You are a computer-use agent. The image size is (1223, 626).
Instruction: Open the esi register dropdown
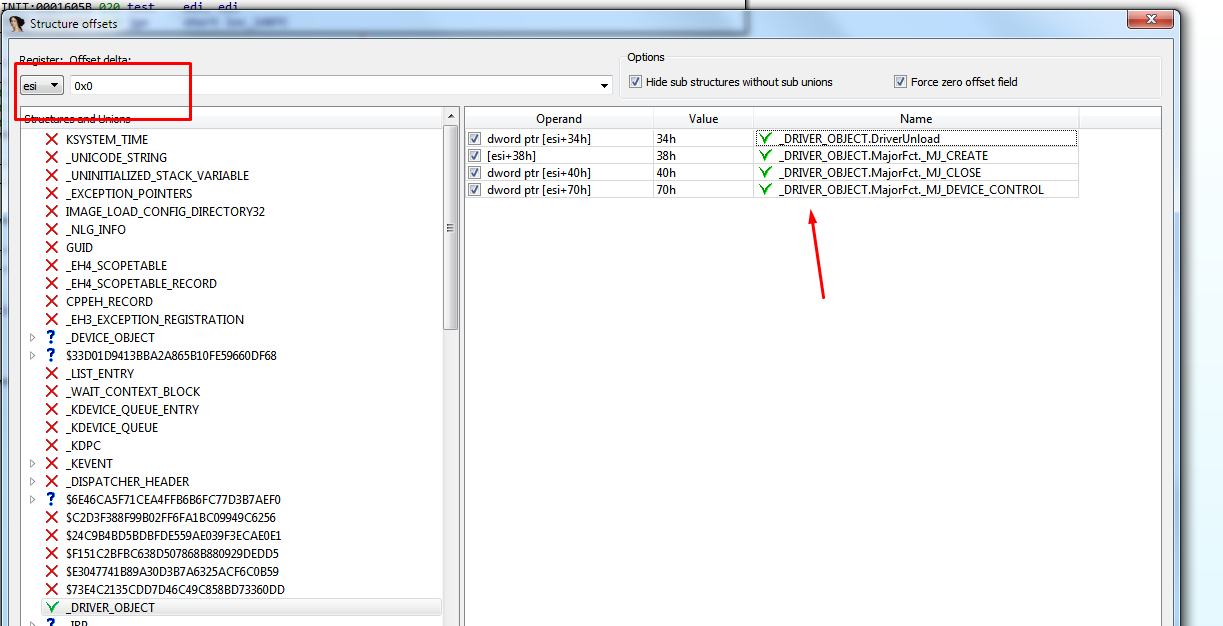point(42,86)
